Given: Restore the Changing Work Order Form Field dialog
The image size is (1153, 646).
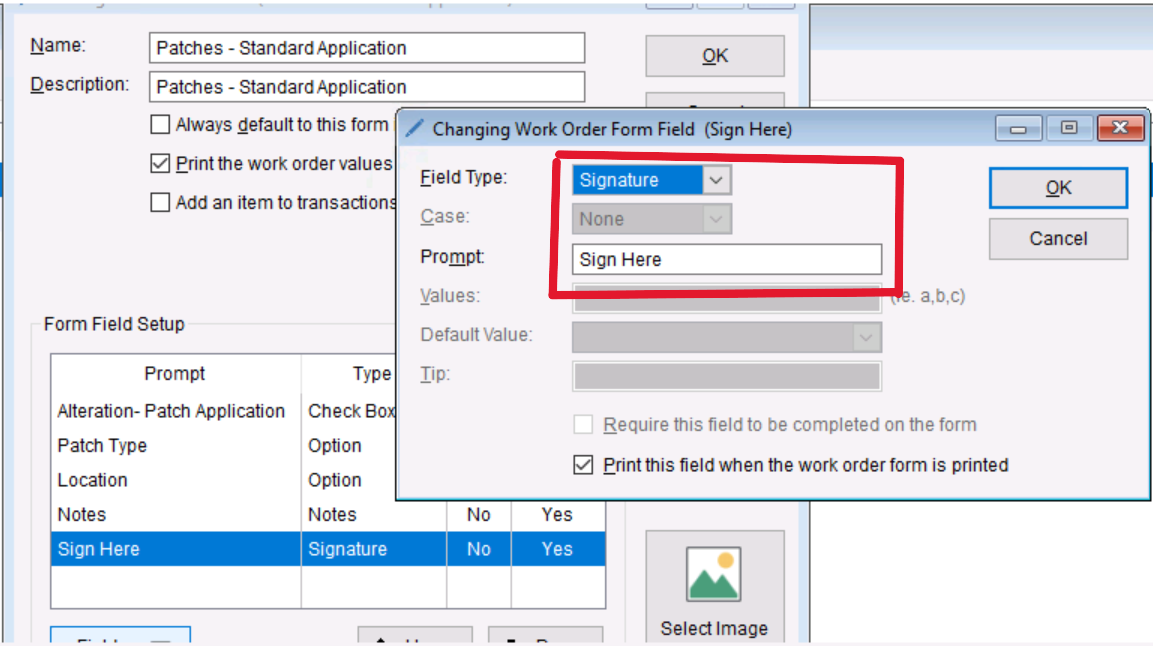Looking at the screenshot, I should tap(1069, 129).
